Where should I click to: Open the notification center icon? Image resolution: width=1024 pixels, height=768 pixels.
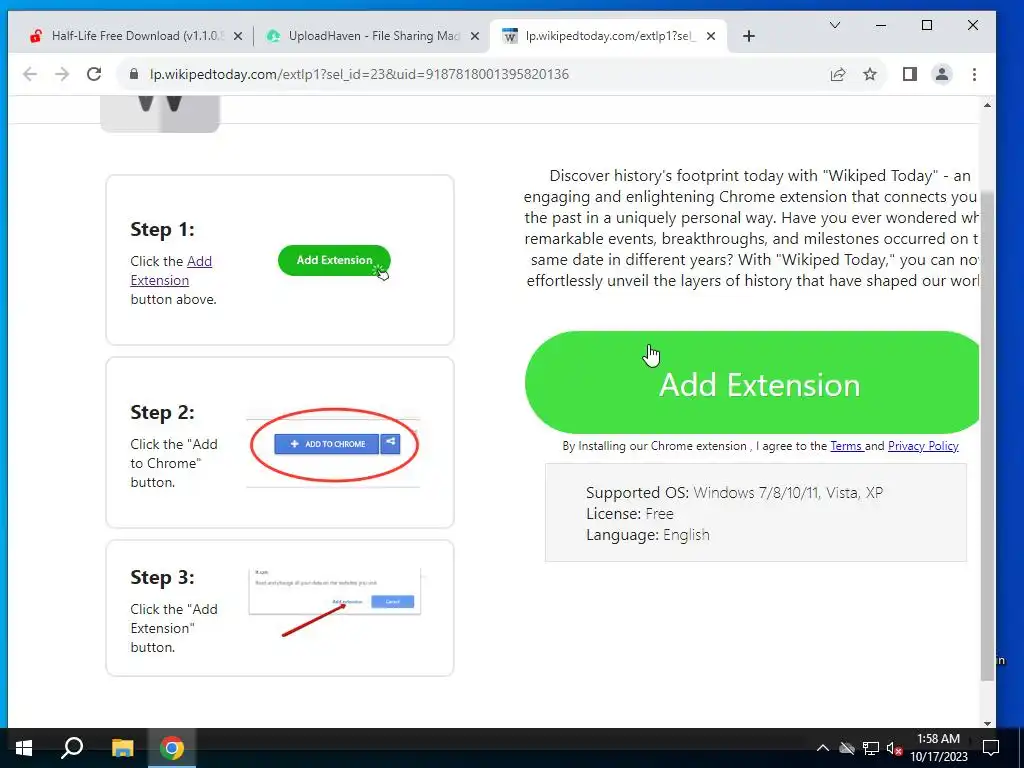click(x=991, y=748)
